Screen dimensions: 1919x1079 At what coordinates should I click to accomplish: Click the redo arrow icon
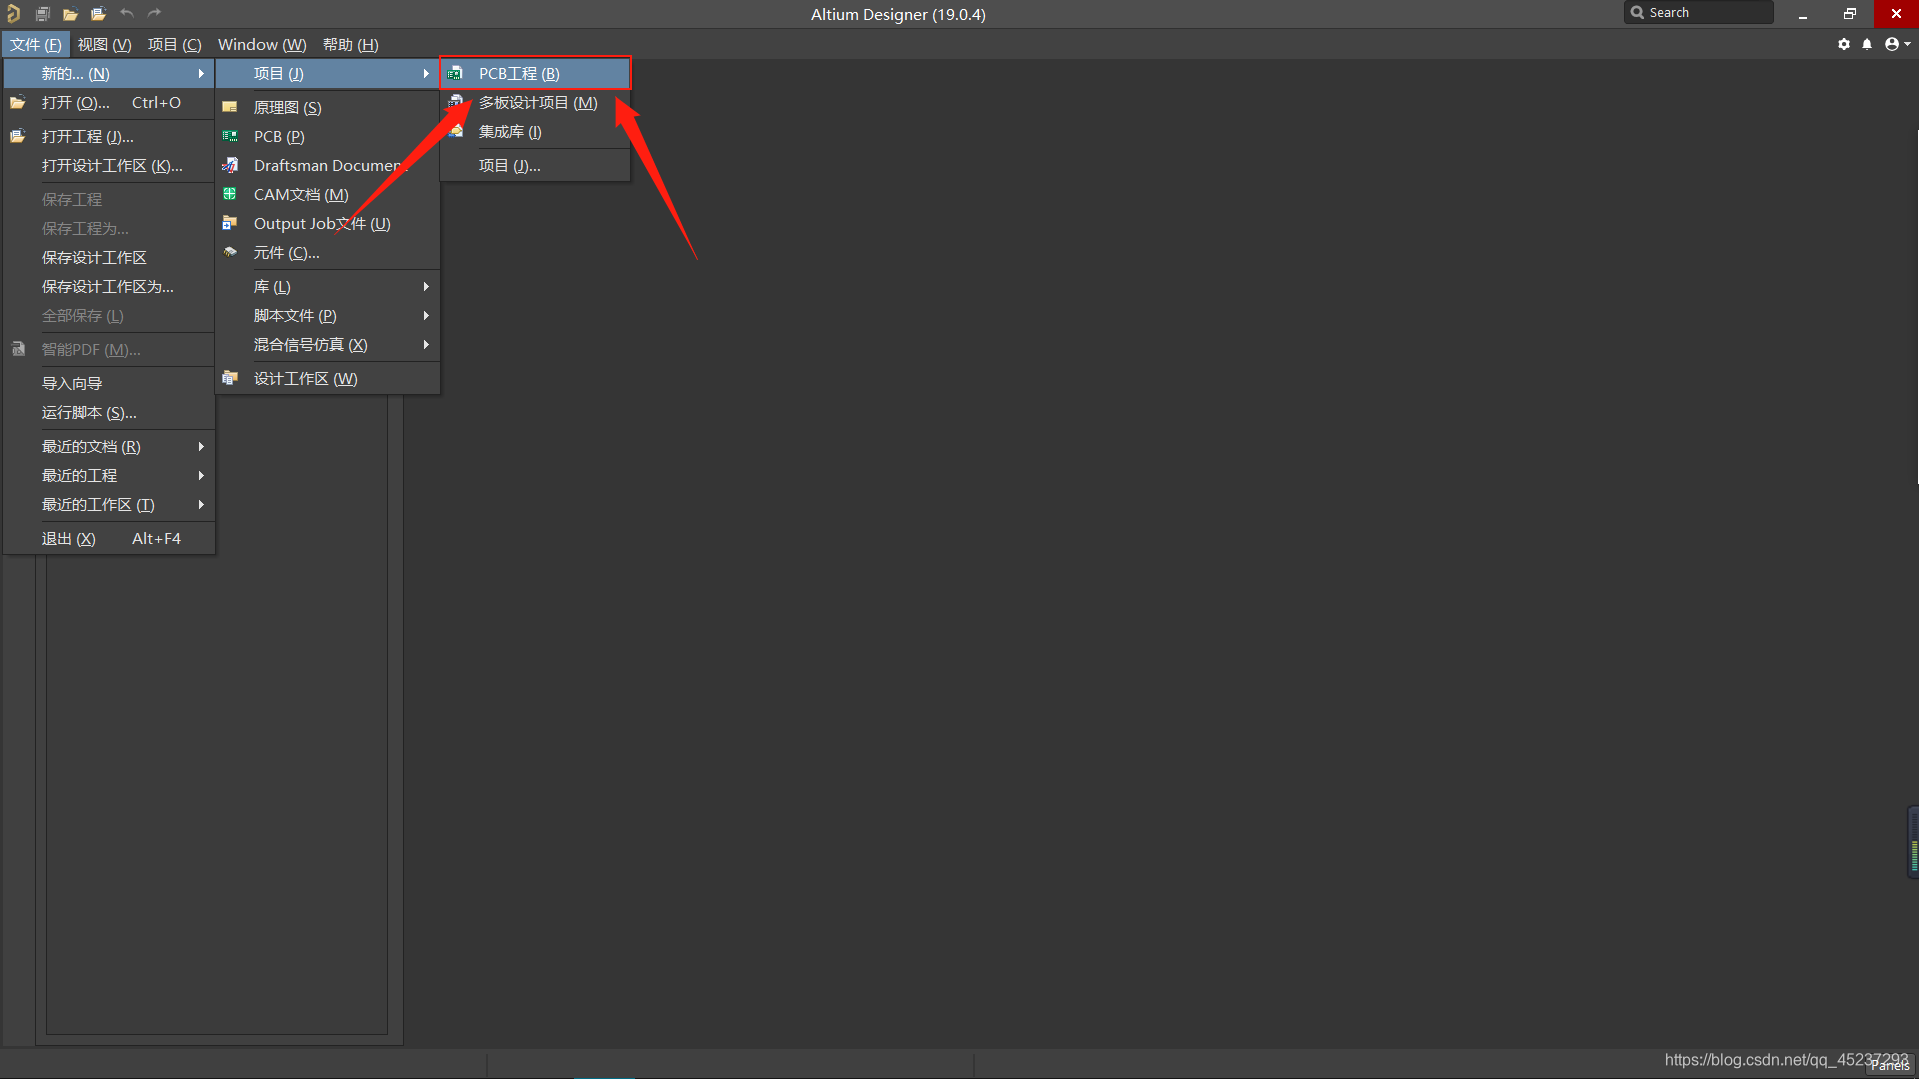click(154, 14)
